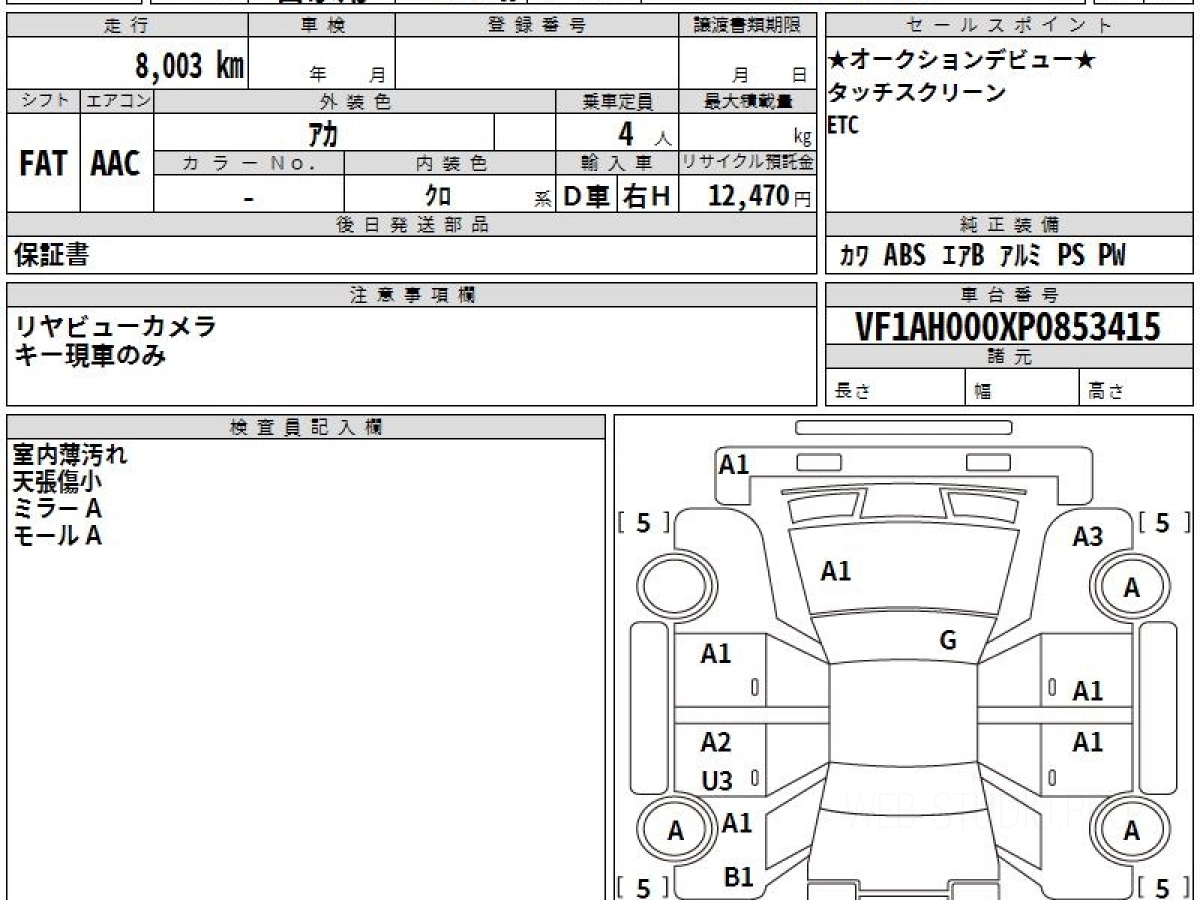Image resolution: width=1200 pixels, height=900 pixels.
Task: Click the mileage value 8,003 km
Action: click(190, 66)
